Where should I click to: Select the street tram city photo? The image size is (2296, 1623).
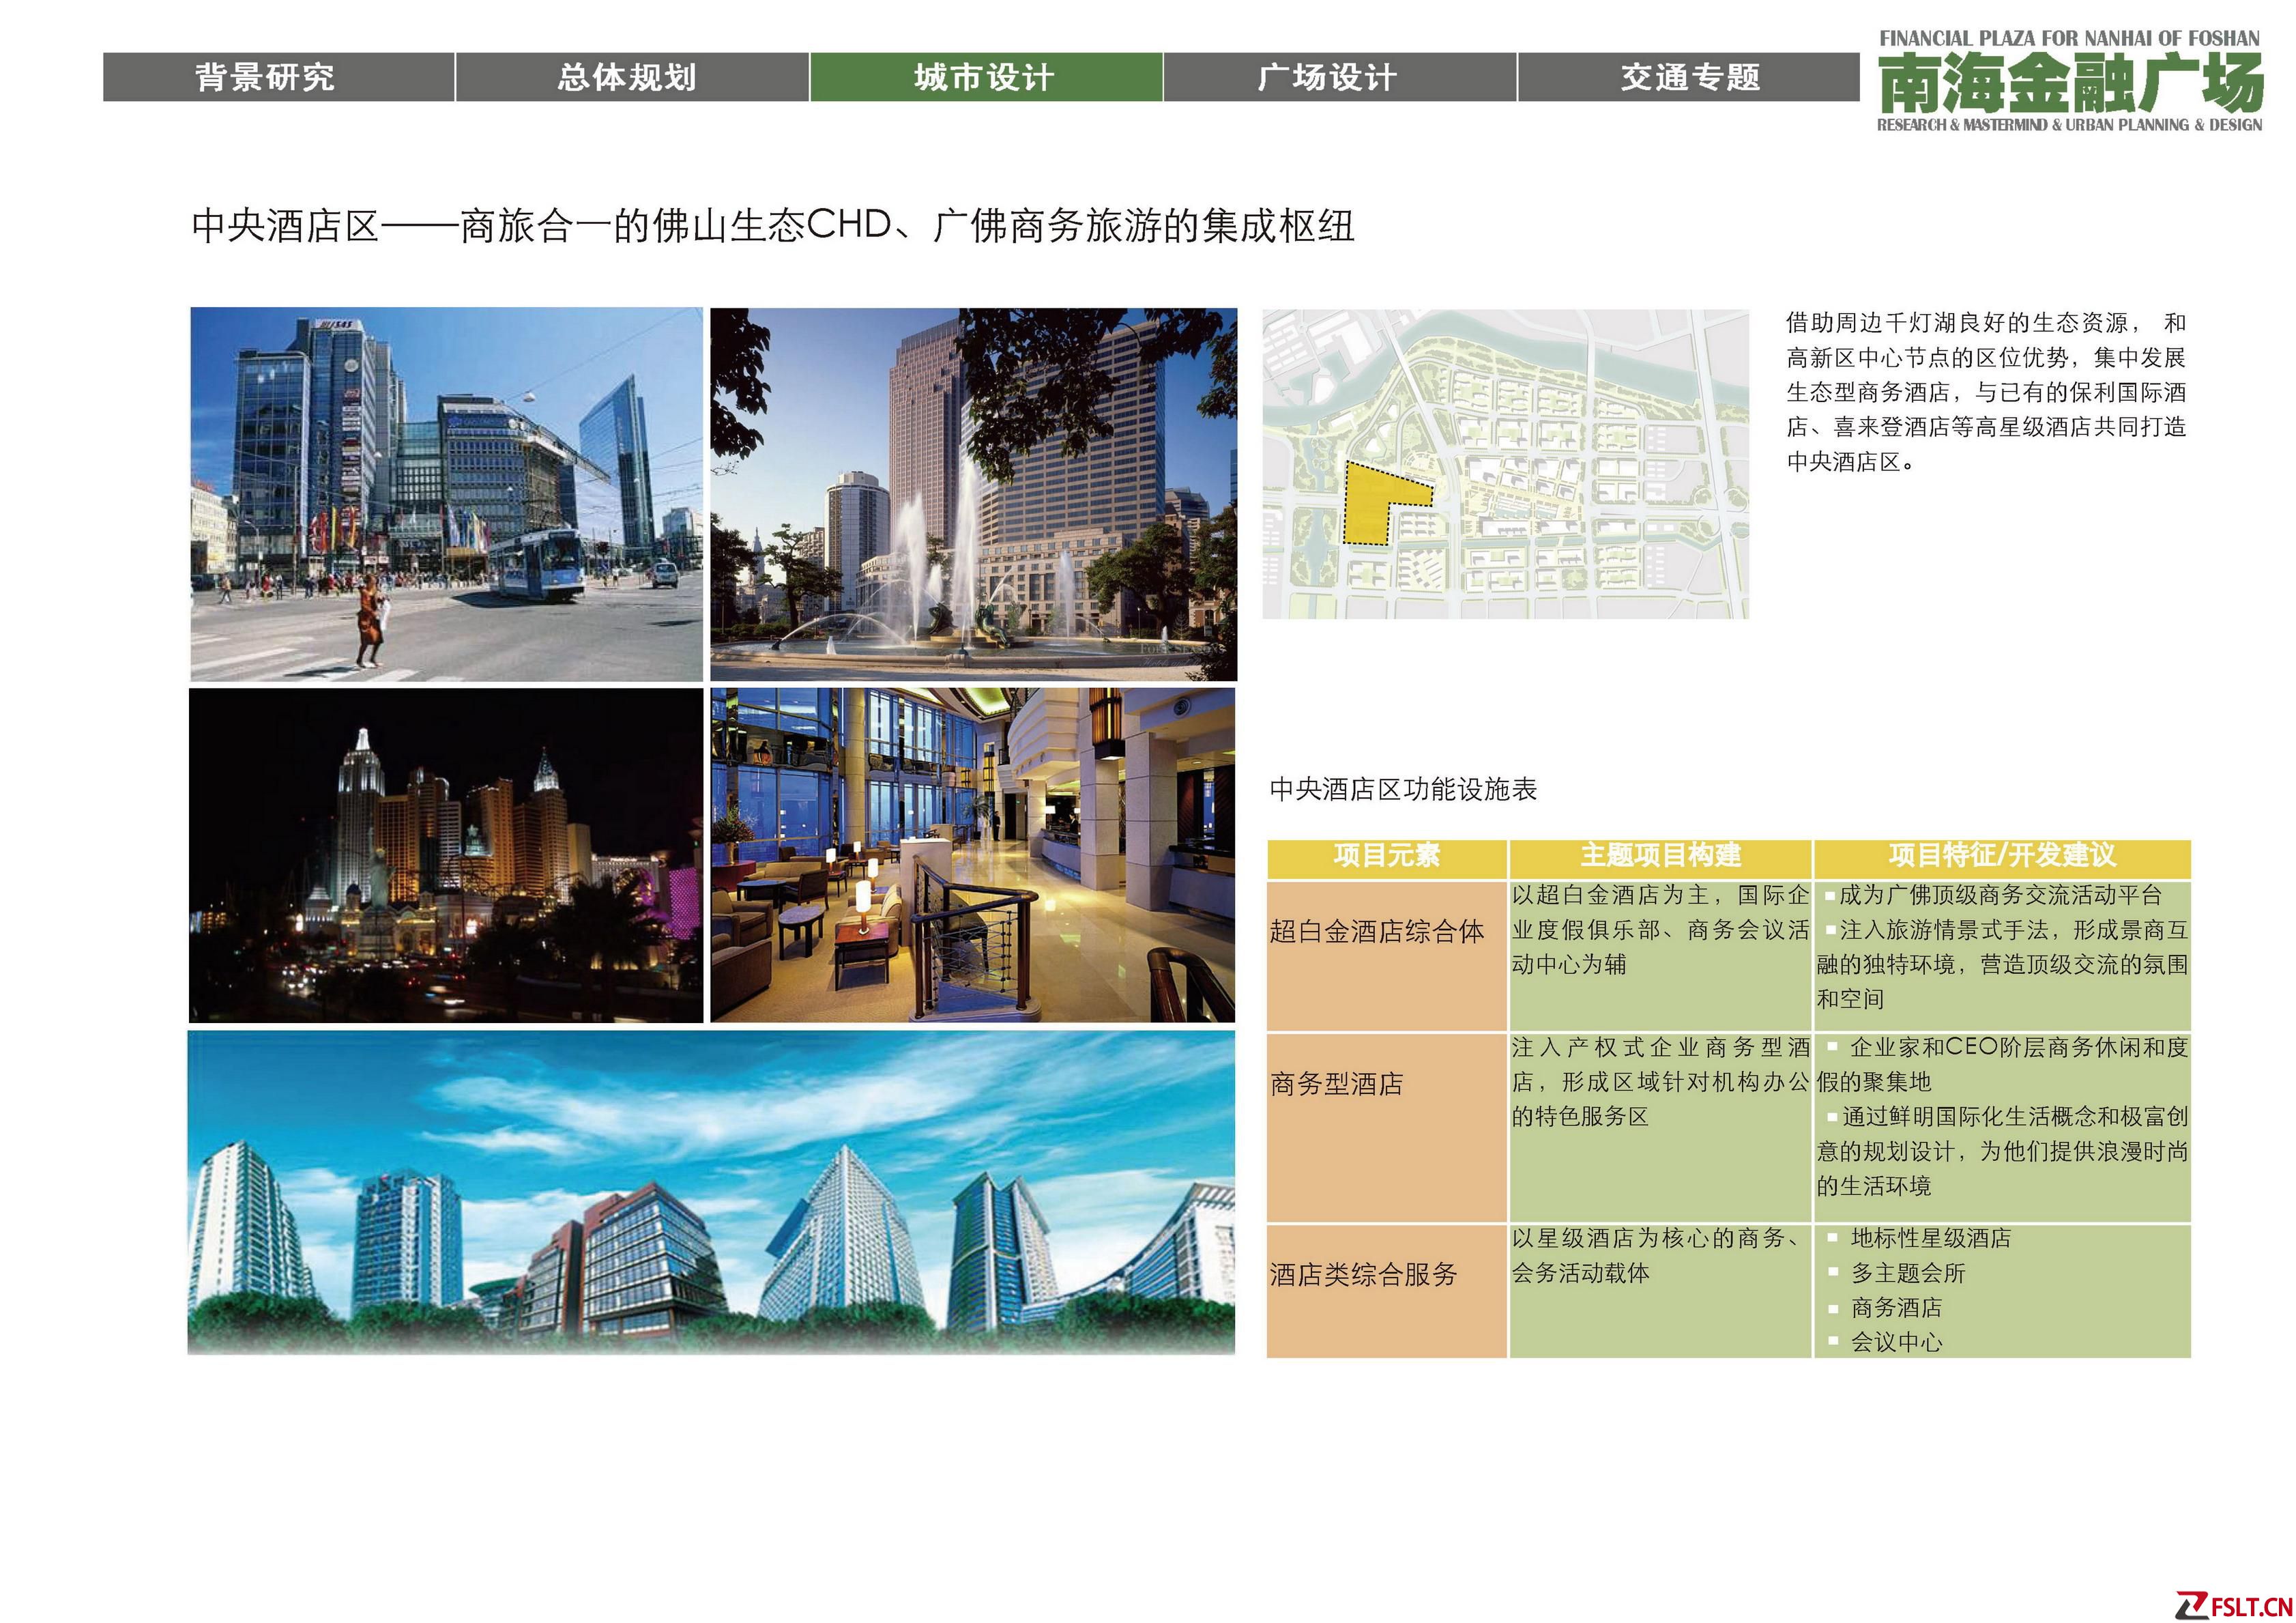[446, 494]
